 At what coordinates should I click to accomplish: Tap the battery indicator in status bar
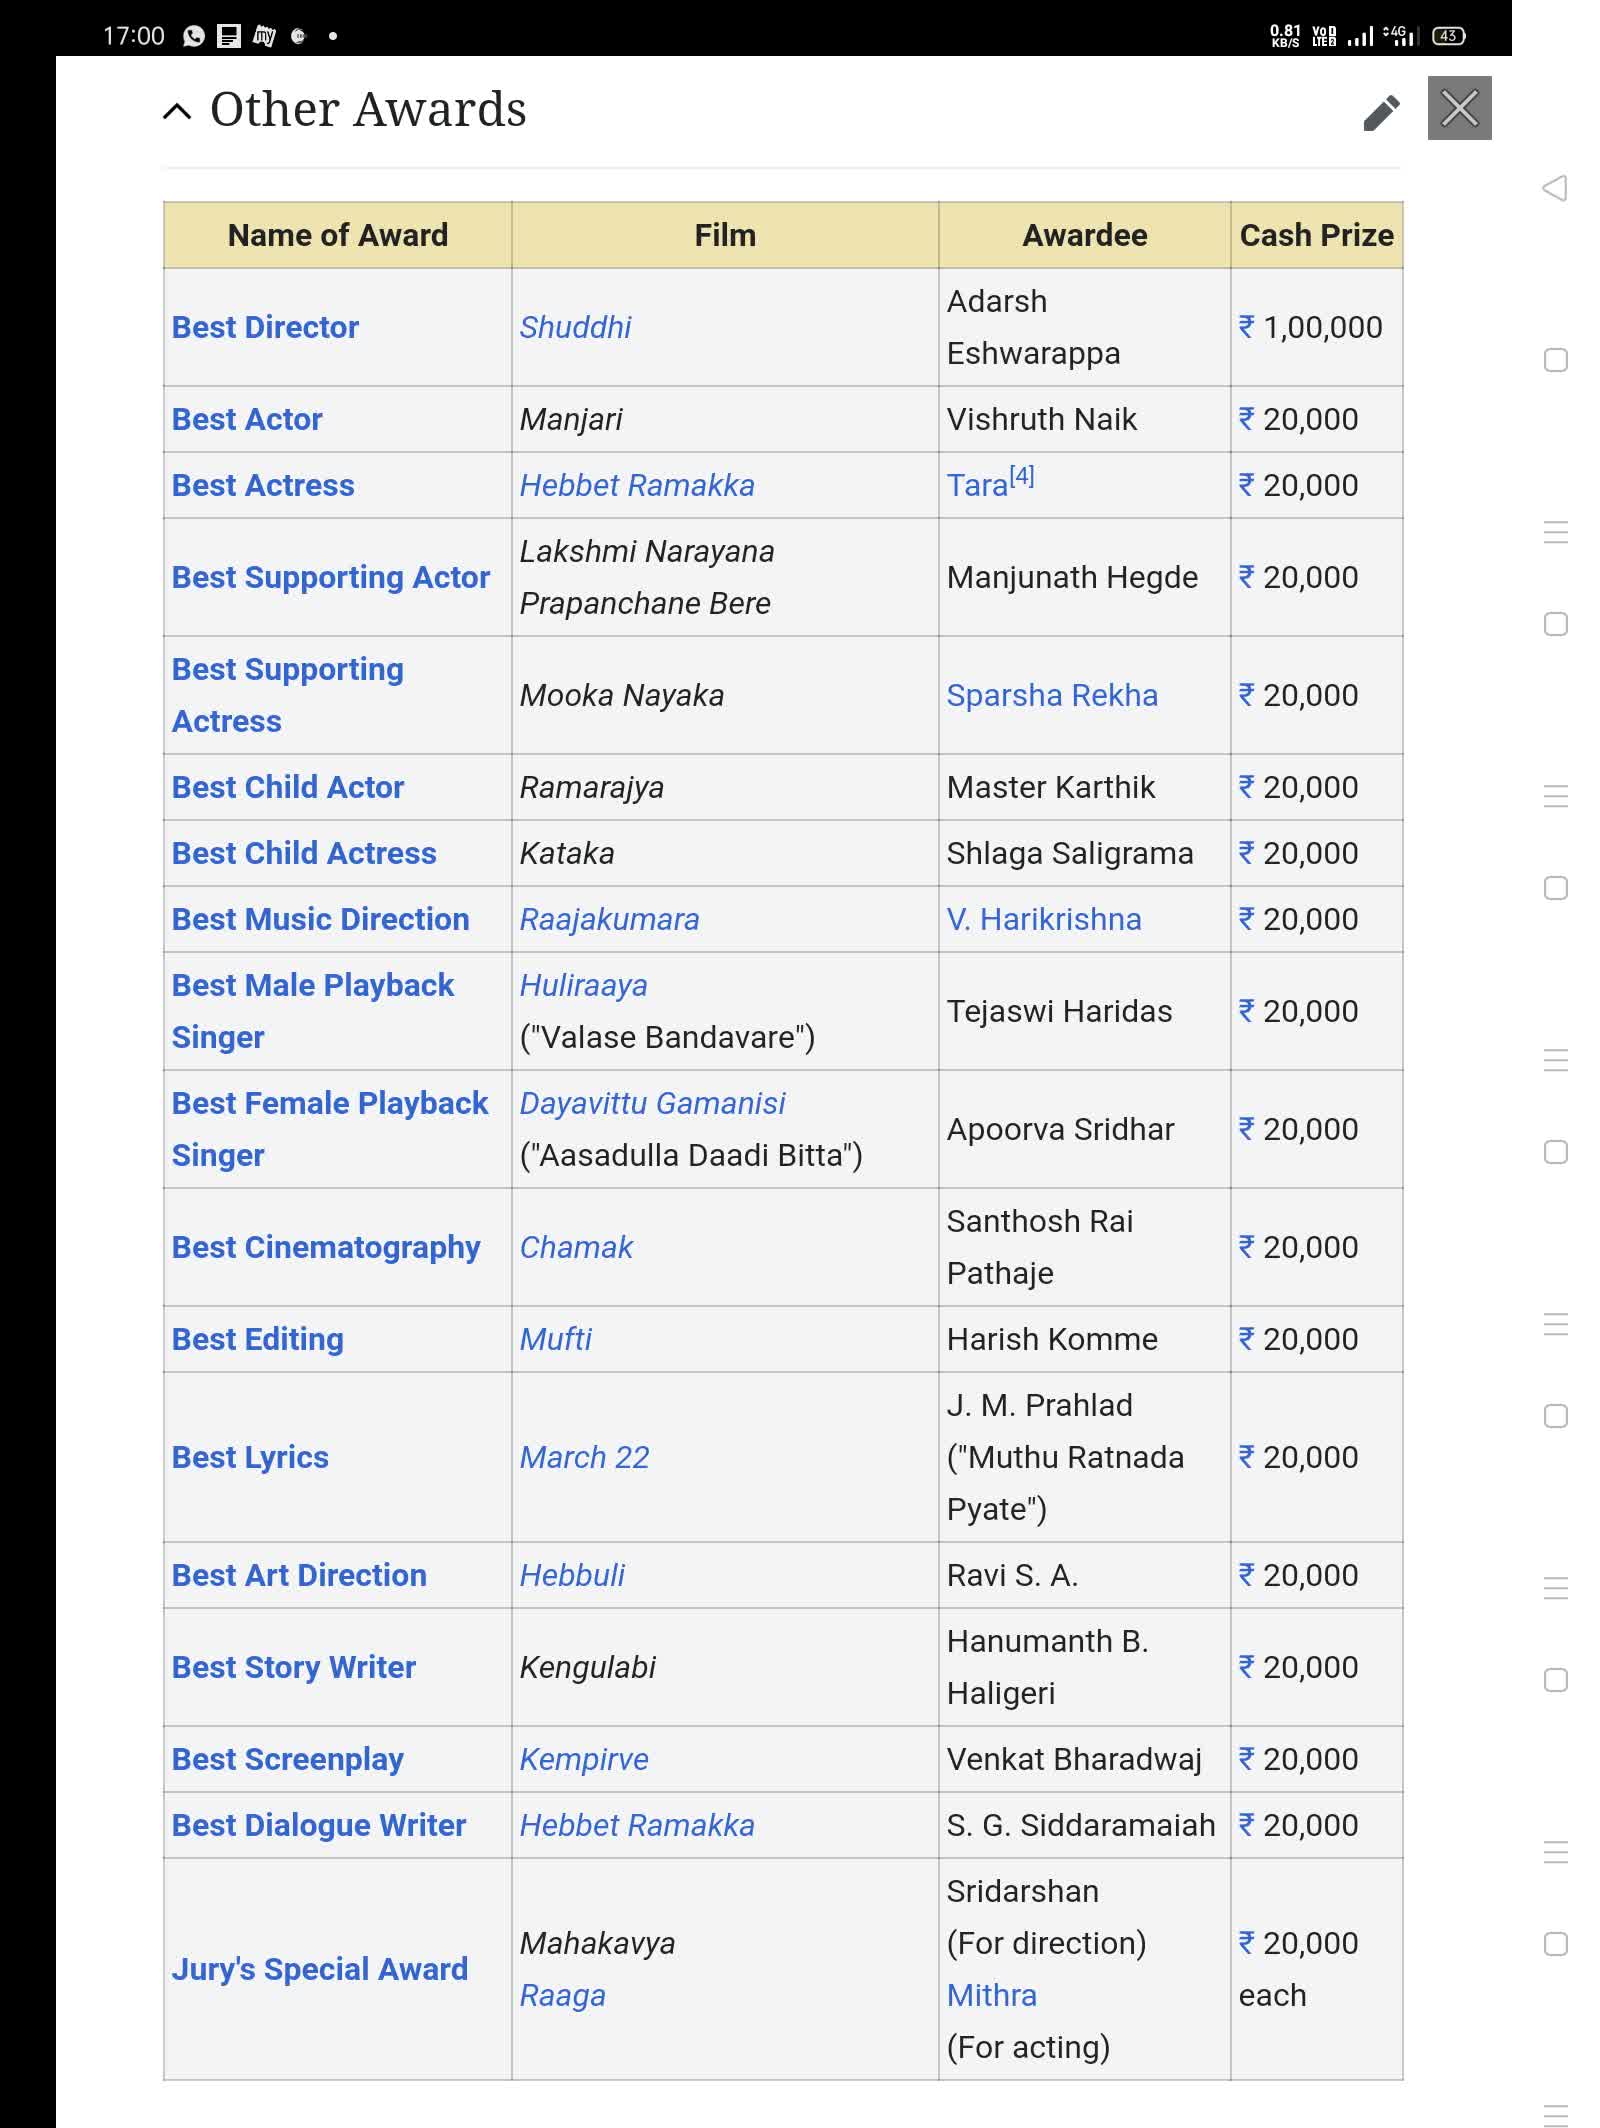[1448, 36]
